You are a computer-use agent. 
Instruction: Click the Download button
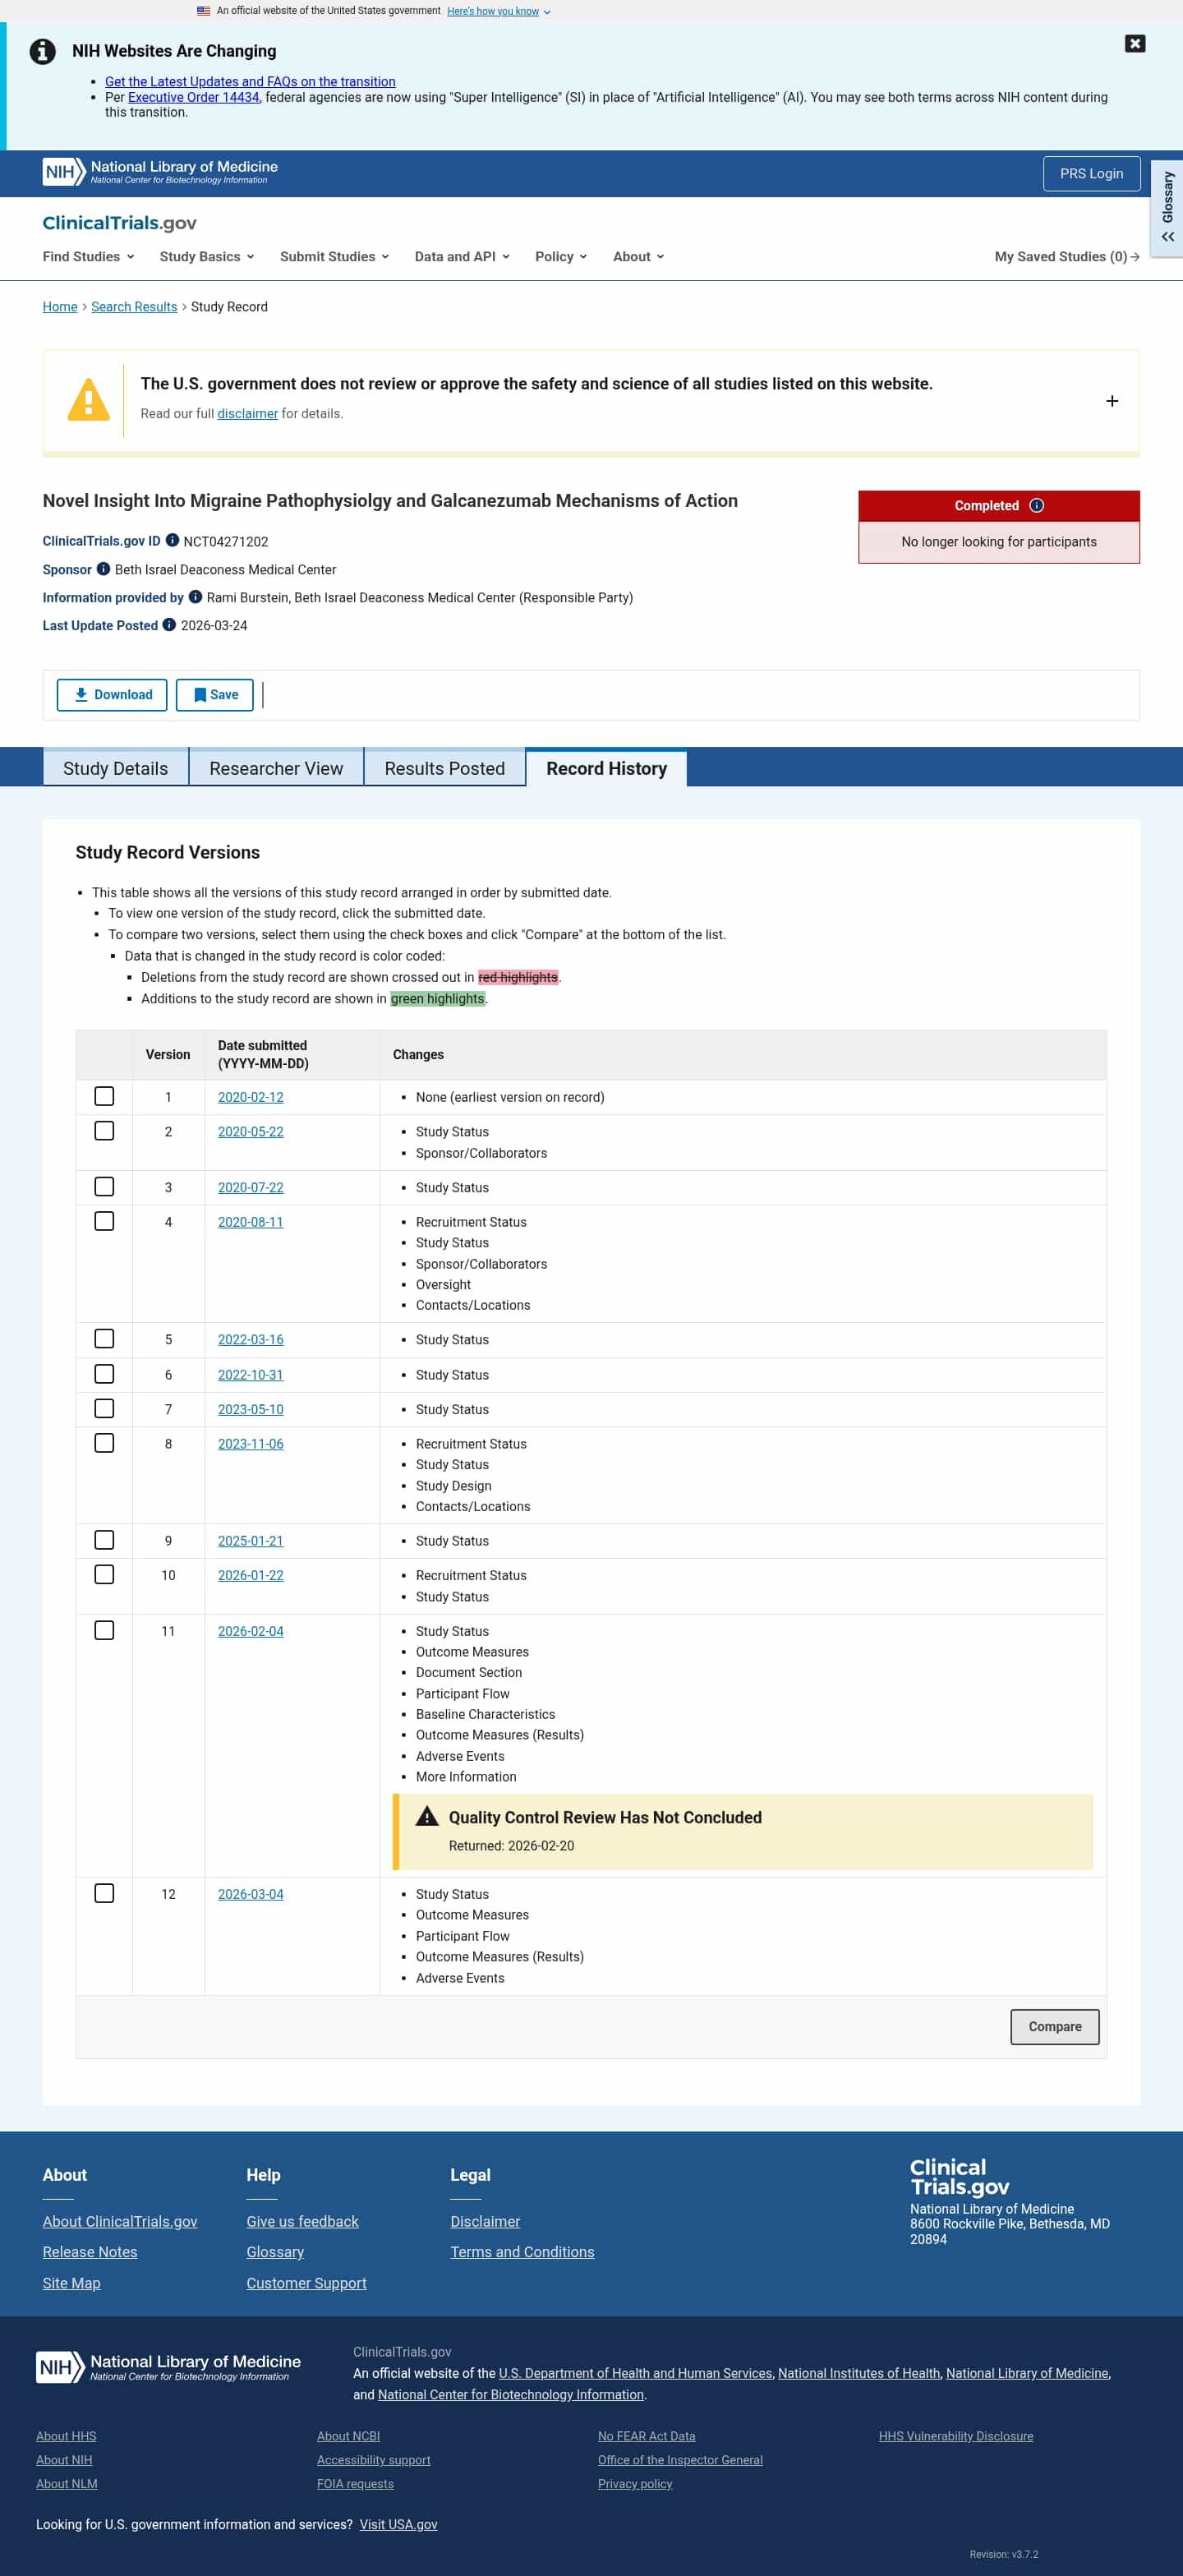point(112,695)
